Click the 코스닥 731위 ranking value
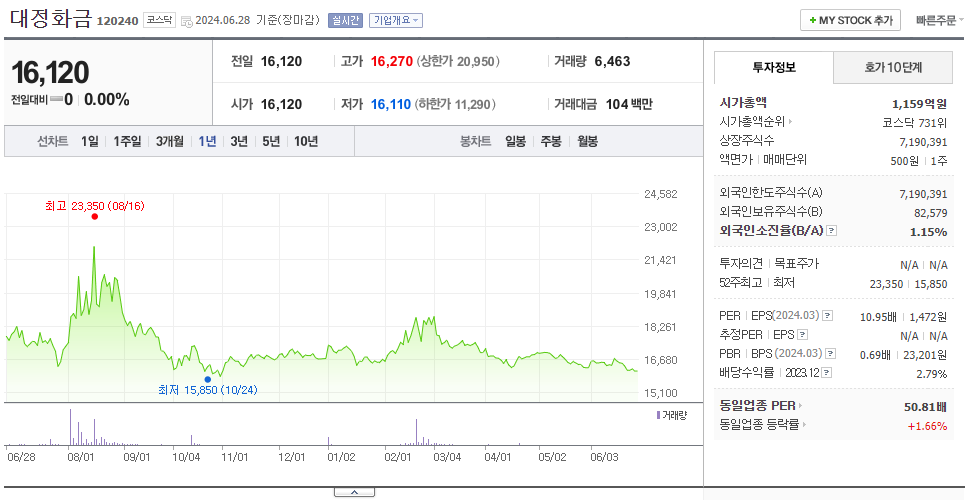 point(915,122)
